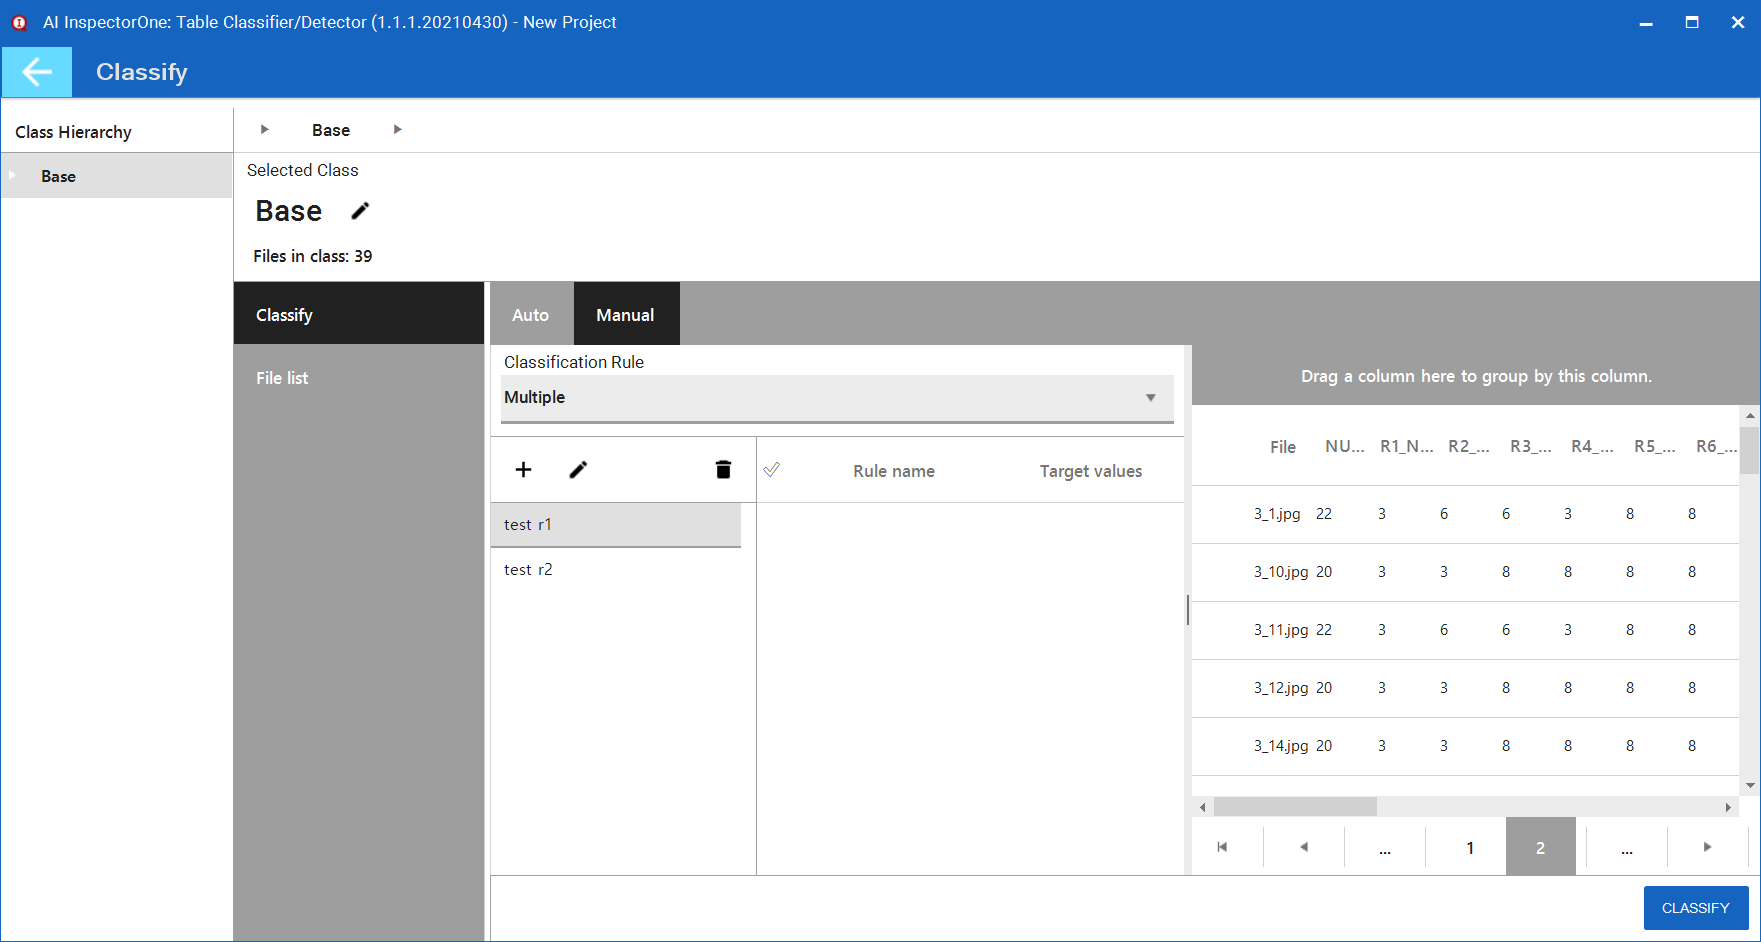Click the right ellipsis pager button

pos(1627,847)
